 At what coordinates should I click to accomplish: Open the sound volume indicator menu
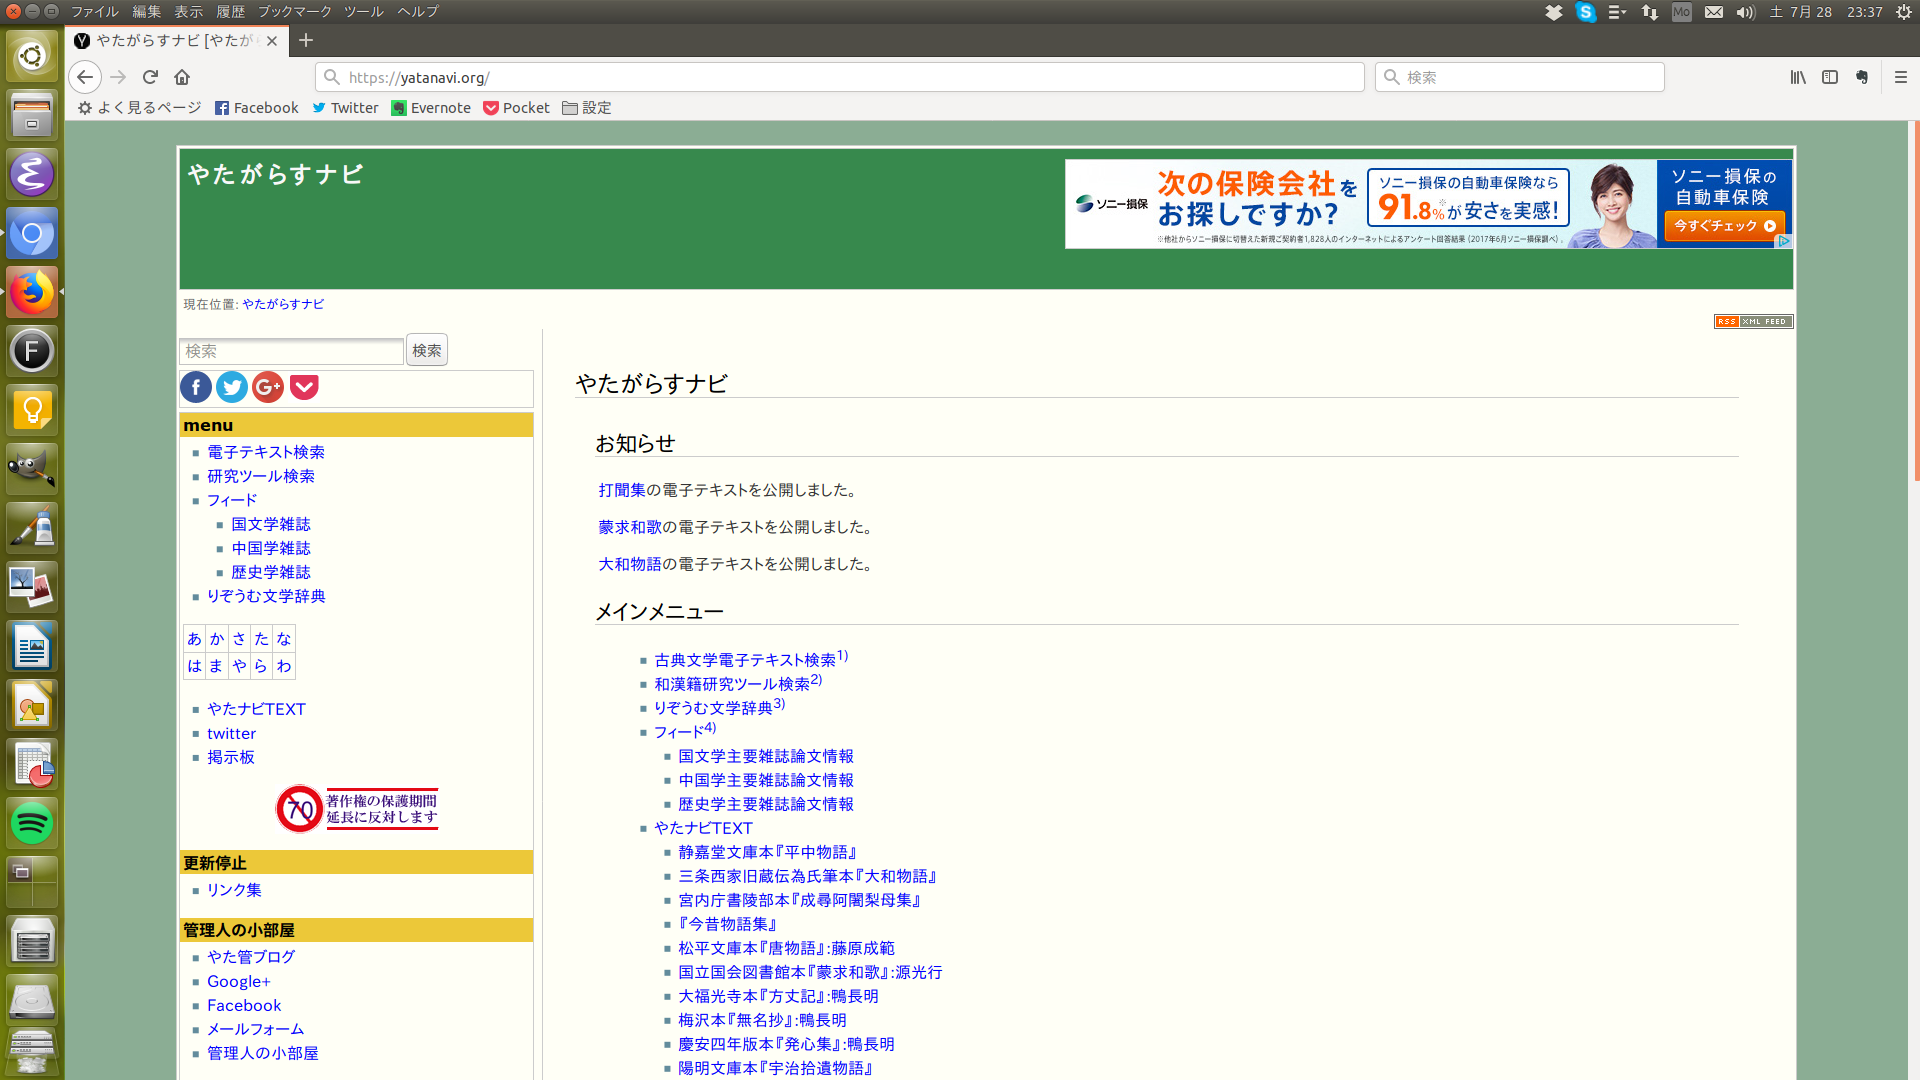1745,12
